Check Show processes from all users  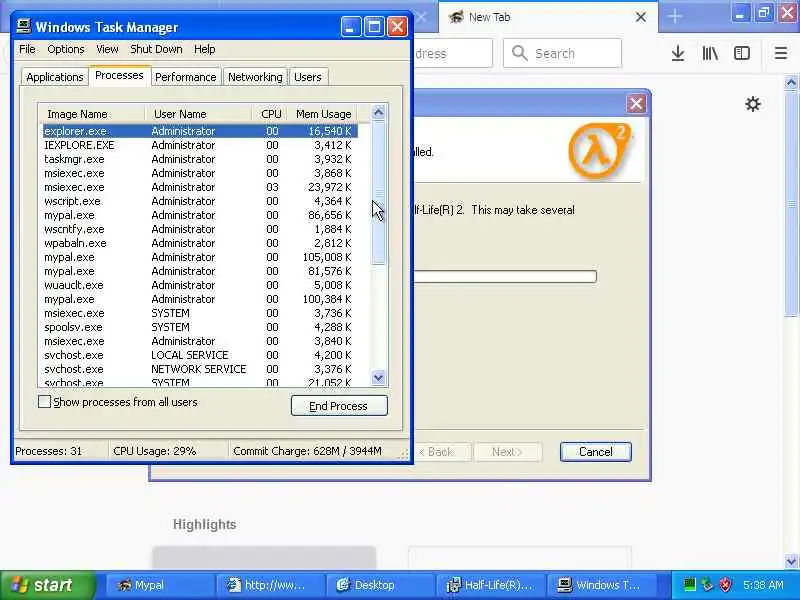44,402
